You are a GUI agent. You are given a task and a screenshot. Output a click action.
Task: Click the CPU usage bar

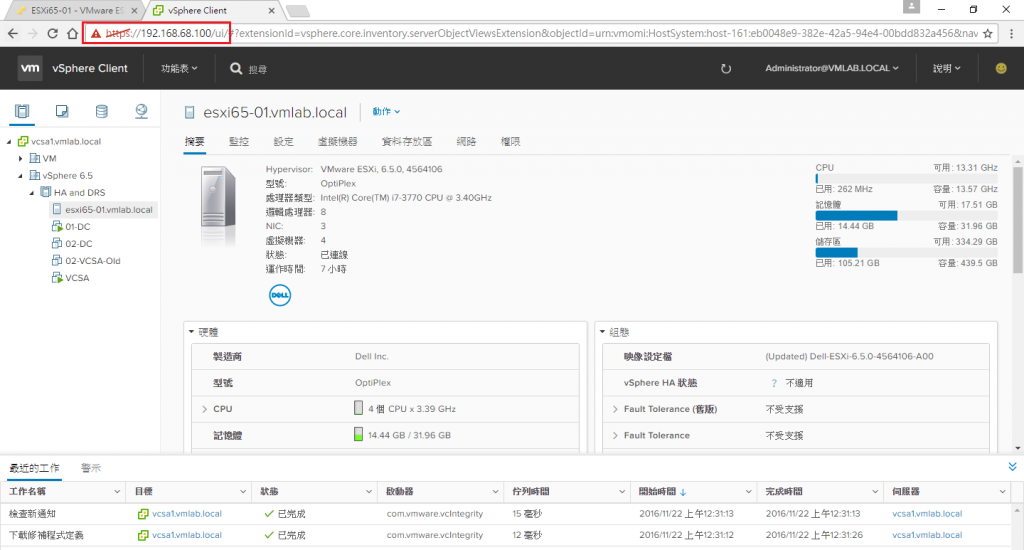coord(906,178)
